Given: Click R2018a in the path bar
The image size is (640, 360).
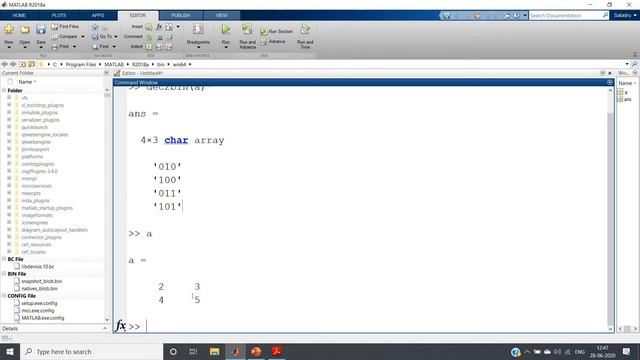Looking at the screenshot, I should point(140,64).
